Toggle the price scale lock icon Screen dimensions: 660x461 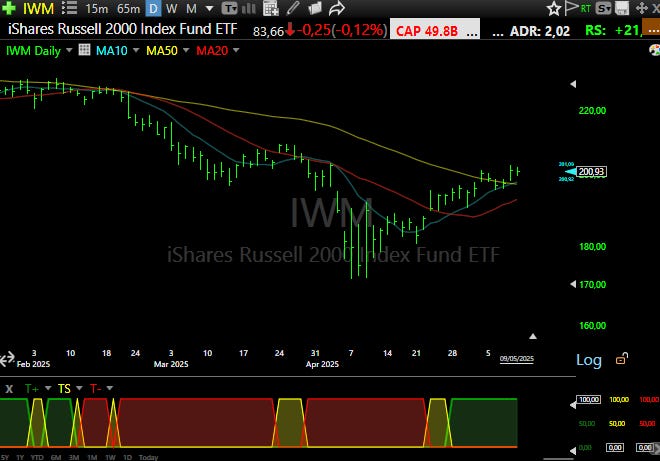click(x=622, y=359)
